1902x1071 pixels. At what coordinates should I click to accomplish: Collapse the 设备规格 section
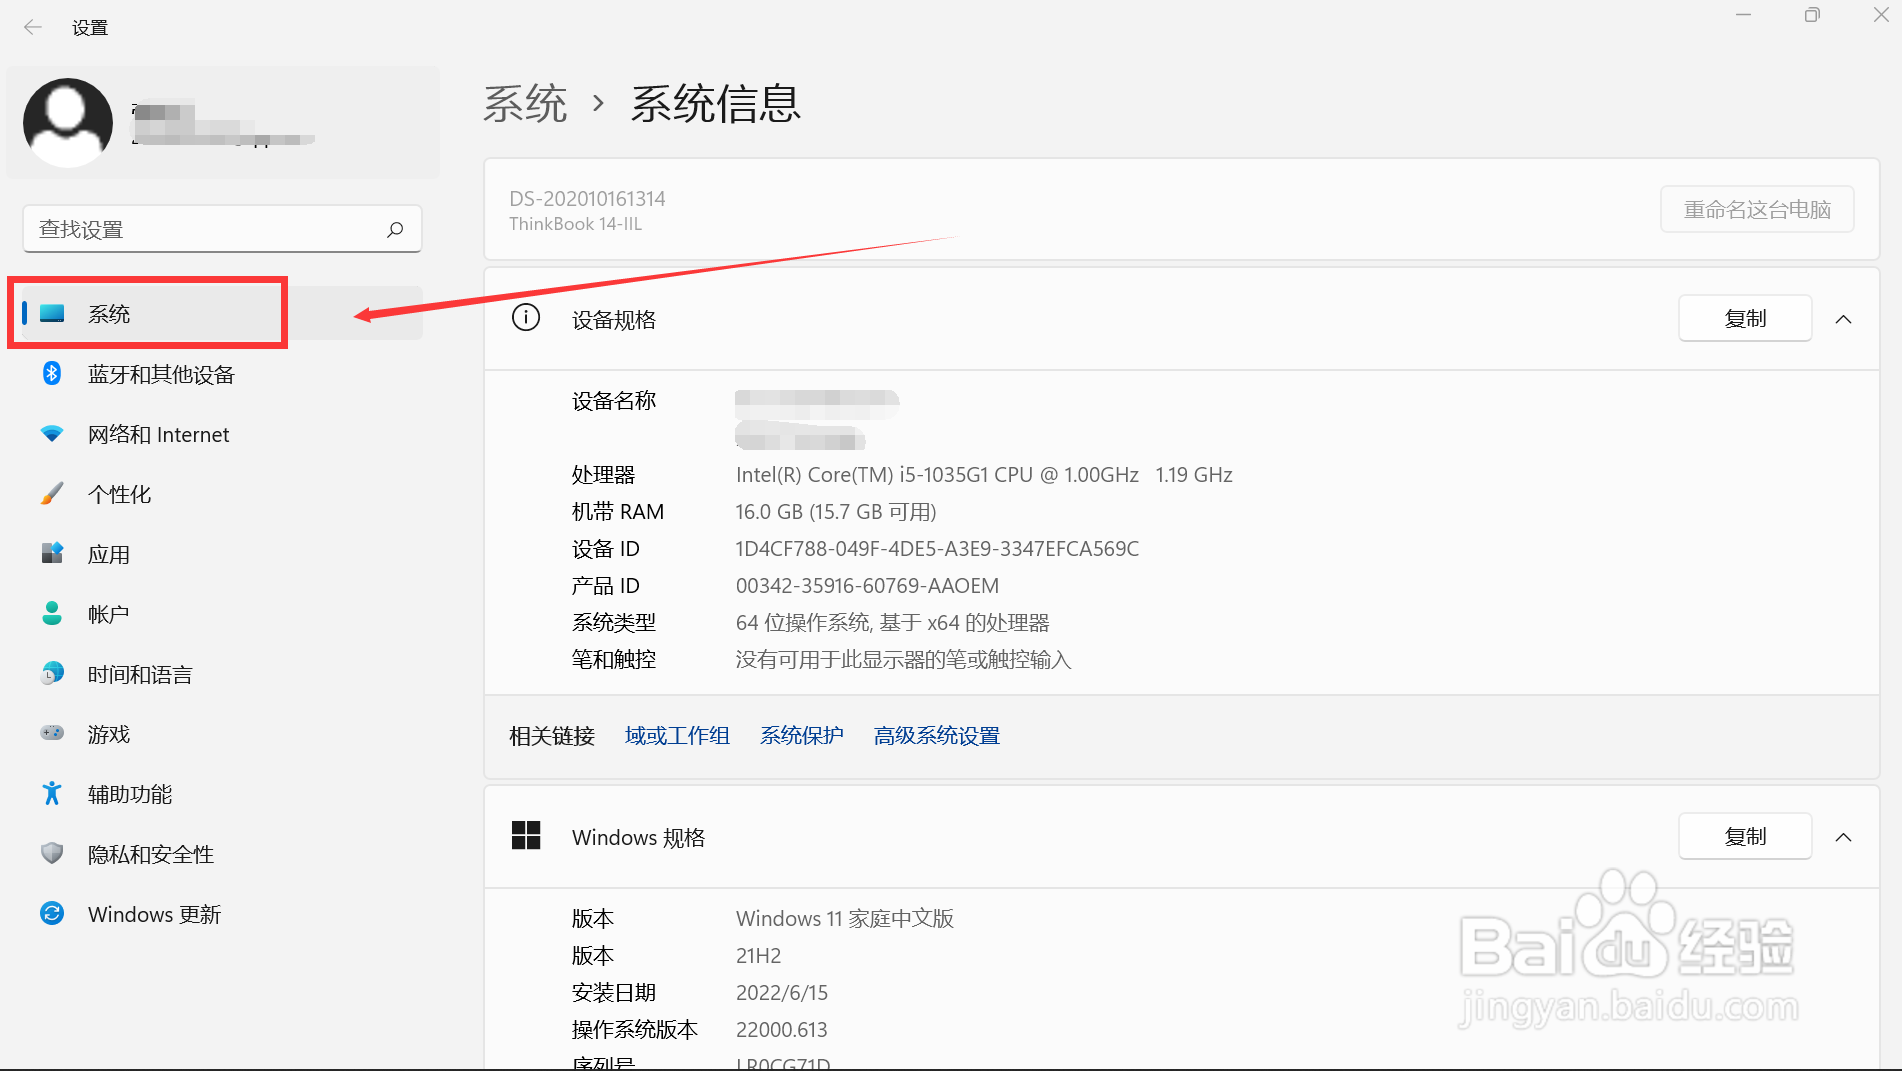(x=1844, y=318)
